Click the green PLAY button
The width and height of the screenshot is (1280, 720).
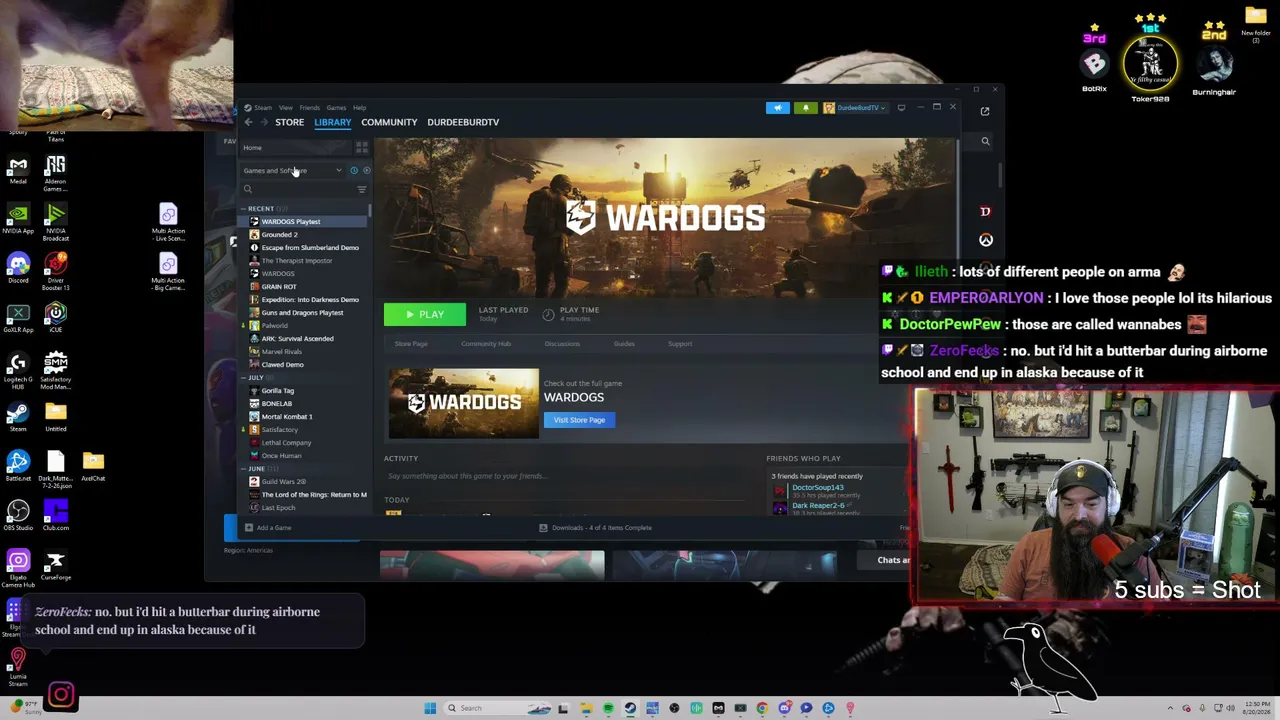[425, 315]
